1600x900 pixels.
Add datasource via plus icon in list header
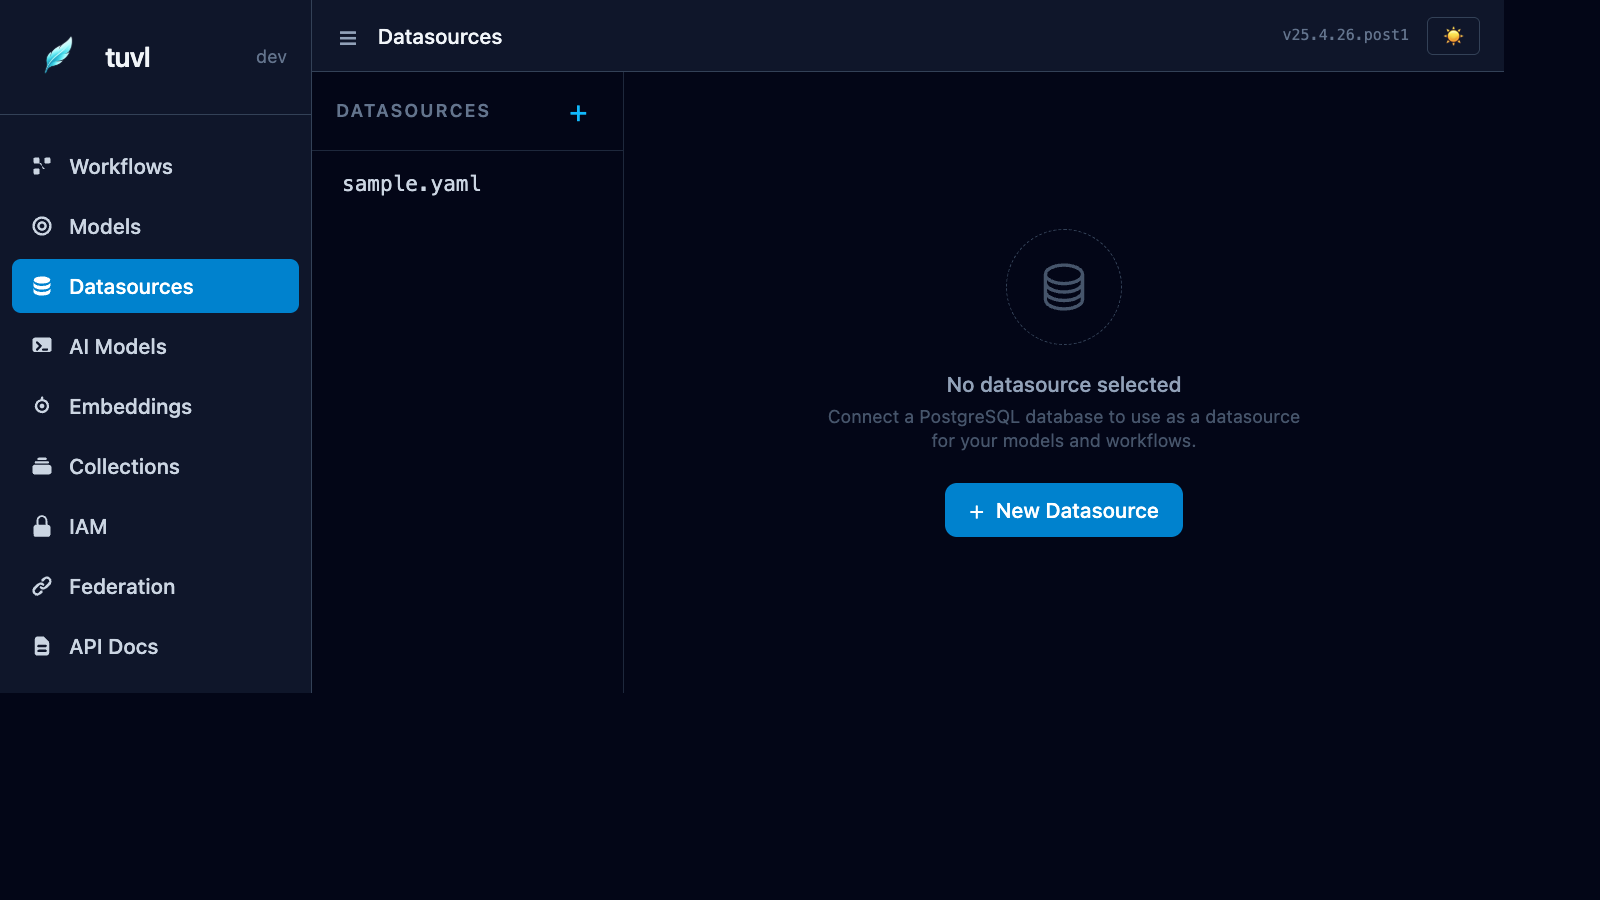click(x=578, y=113)
